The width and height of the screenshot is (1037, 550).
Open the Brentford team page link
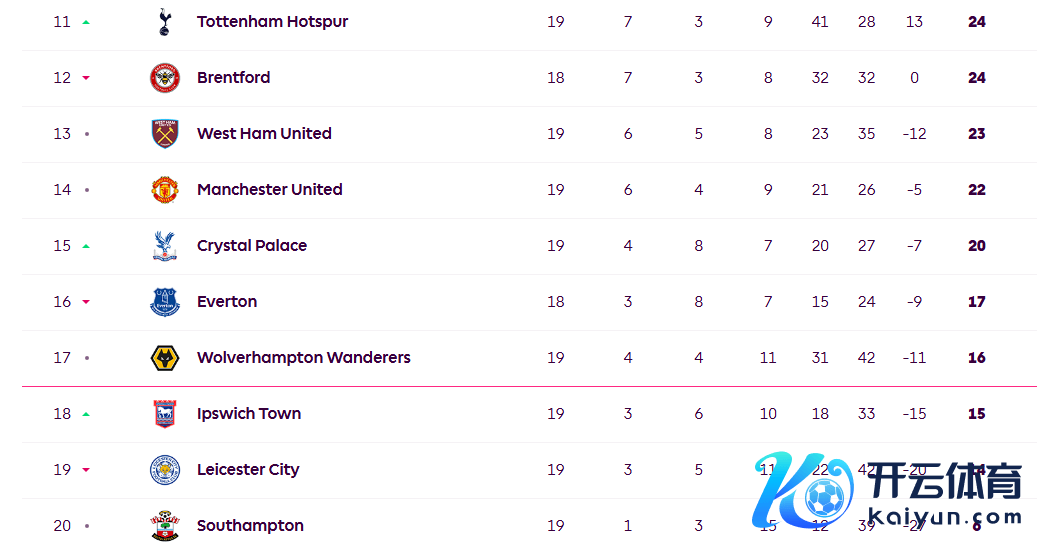(233, 78)
